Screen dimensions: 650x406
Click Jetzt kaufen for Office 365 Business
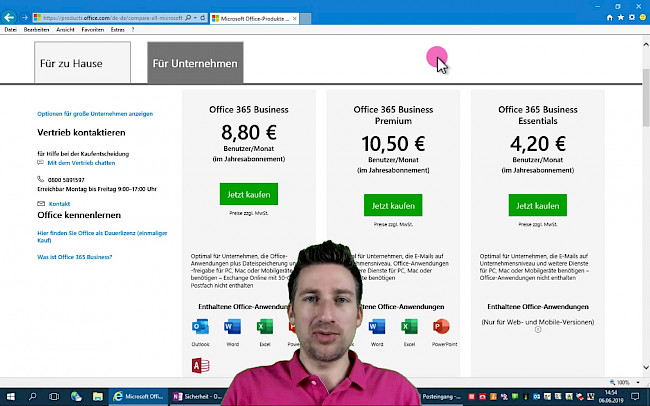point(249,194)
